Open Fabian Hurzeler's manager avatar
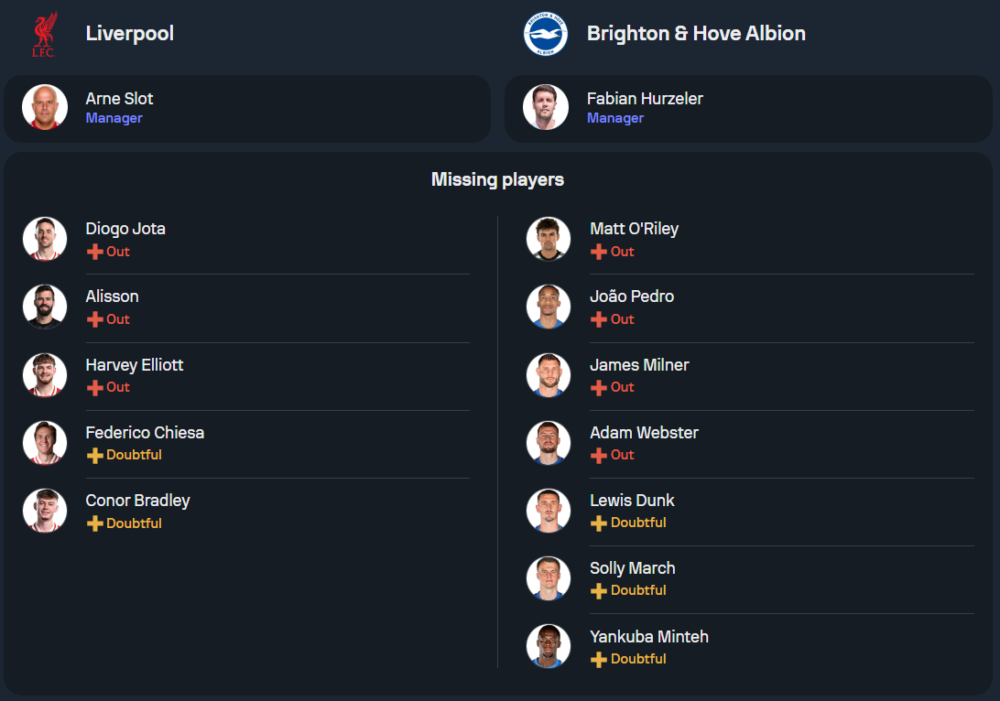The width and height of the screenshot is (1000, 701). click(546, 107)
